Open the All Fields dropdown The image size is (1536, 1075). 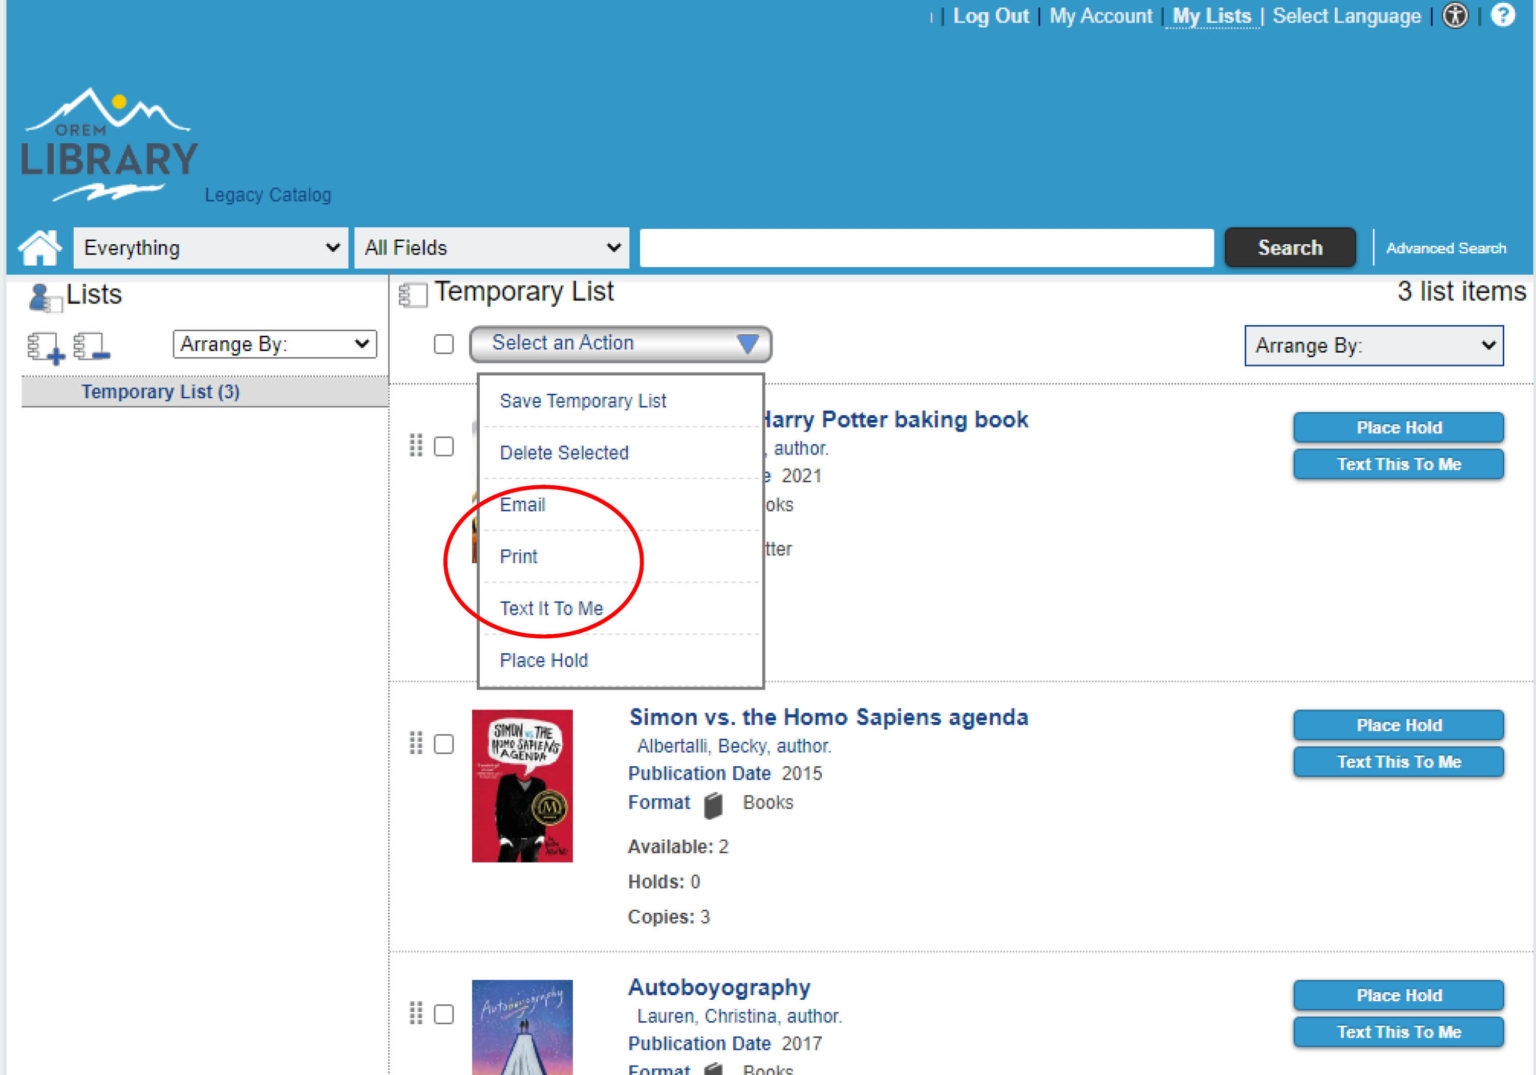tap(491, 247)
